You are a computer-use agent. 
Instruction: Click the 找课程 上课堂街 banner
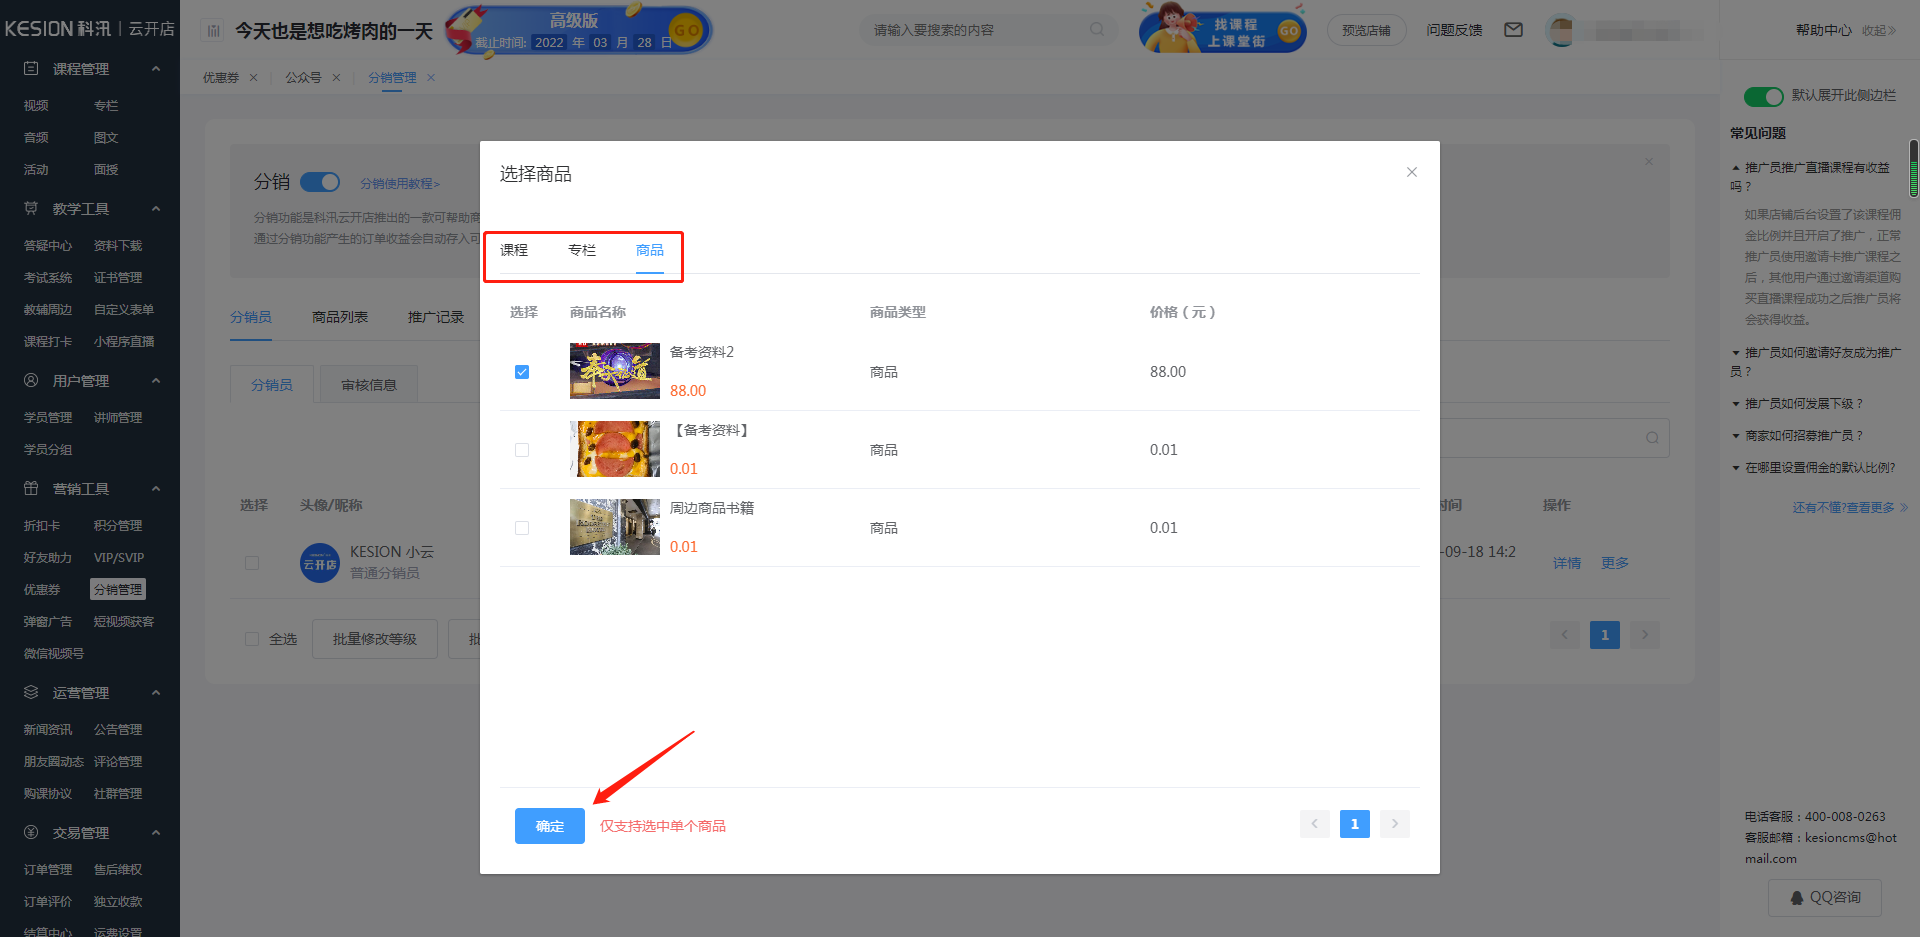tap(1222, 29)
